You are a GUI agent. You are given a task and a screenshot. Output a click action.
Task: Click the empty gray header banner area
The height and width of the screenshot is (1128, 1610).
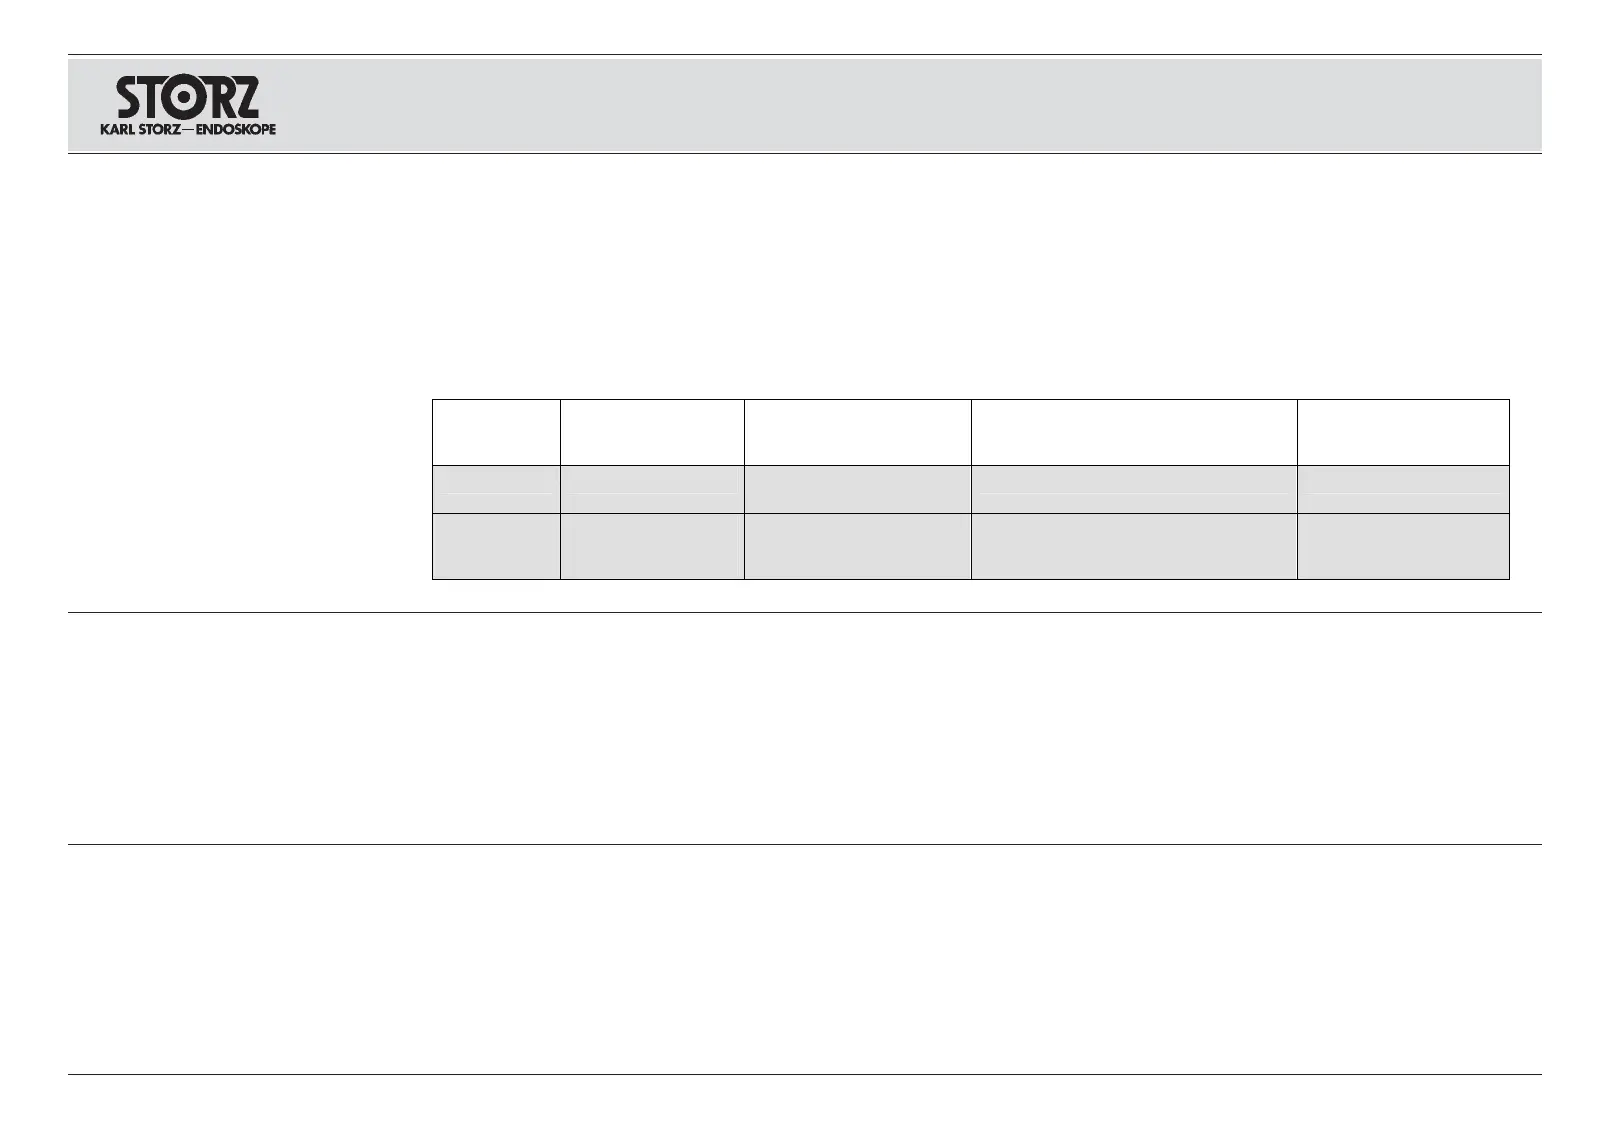900,105
